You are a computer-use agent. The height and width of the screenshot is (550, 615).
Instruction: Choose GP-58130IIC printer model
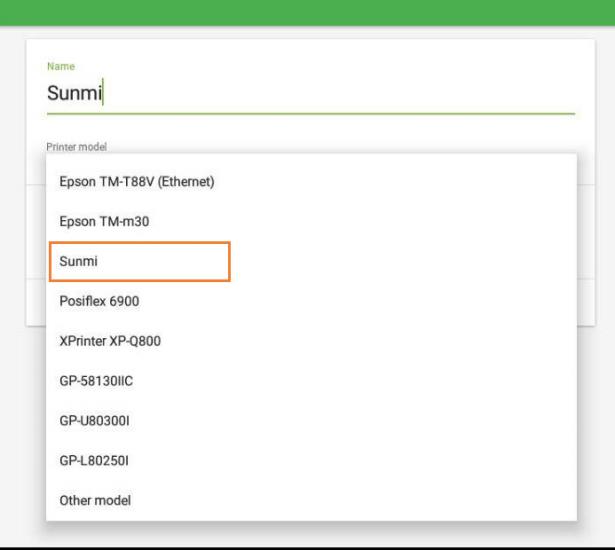[311, 381]
